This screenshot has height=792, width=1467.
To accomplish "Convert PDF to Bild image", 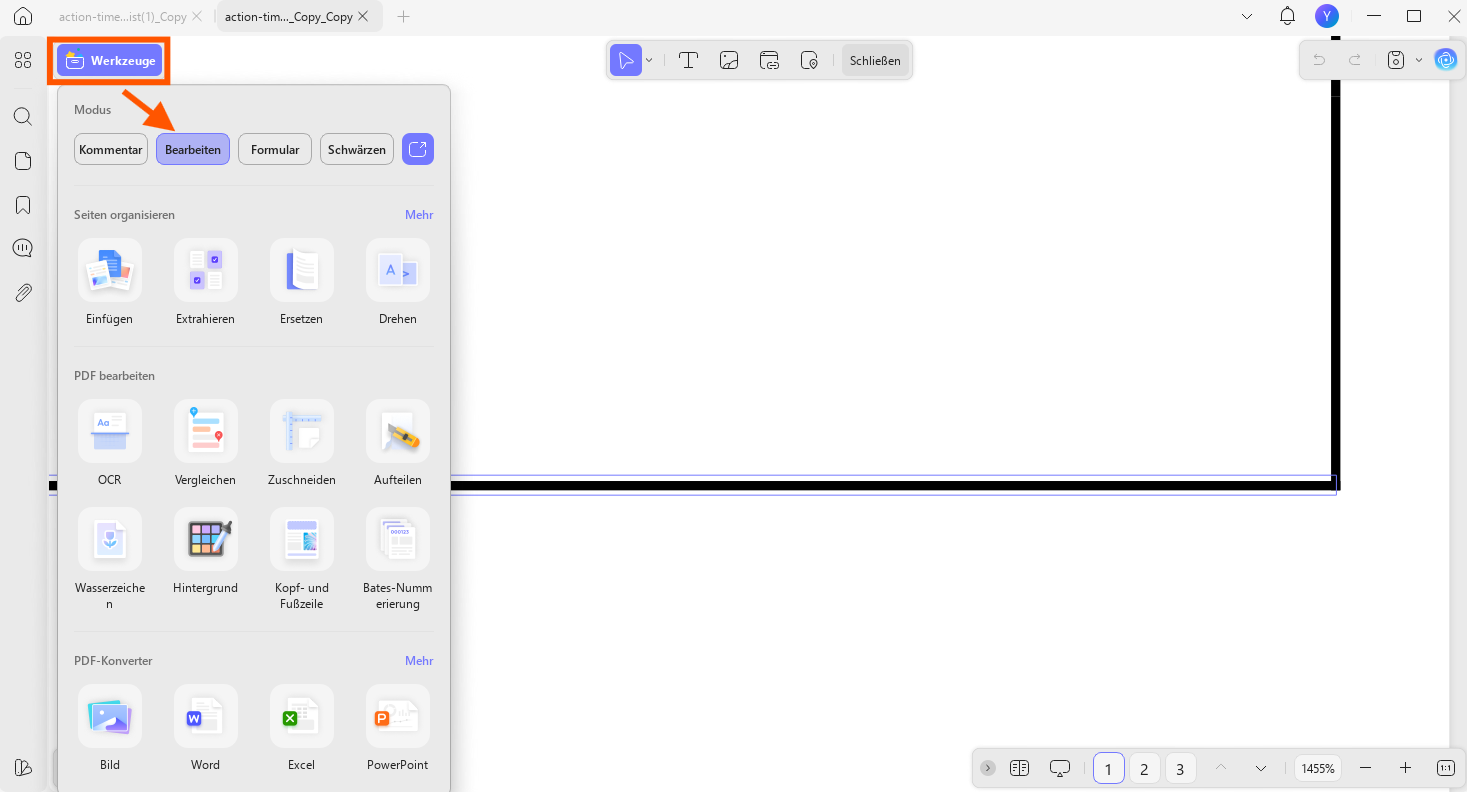I will 110,716.
